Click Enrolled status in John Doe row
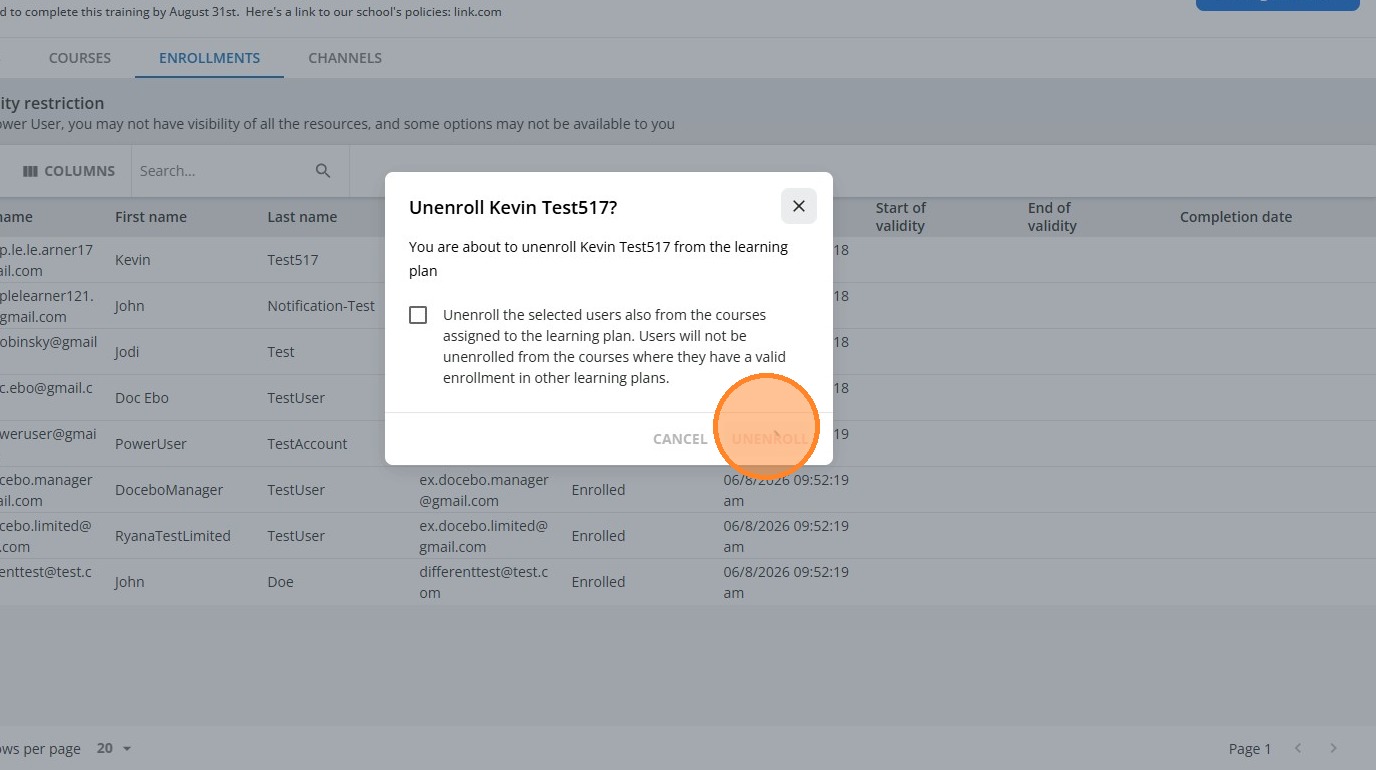This screenshot has width=1376, height=770. click(x=598, y=582)
